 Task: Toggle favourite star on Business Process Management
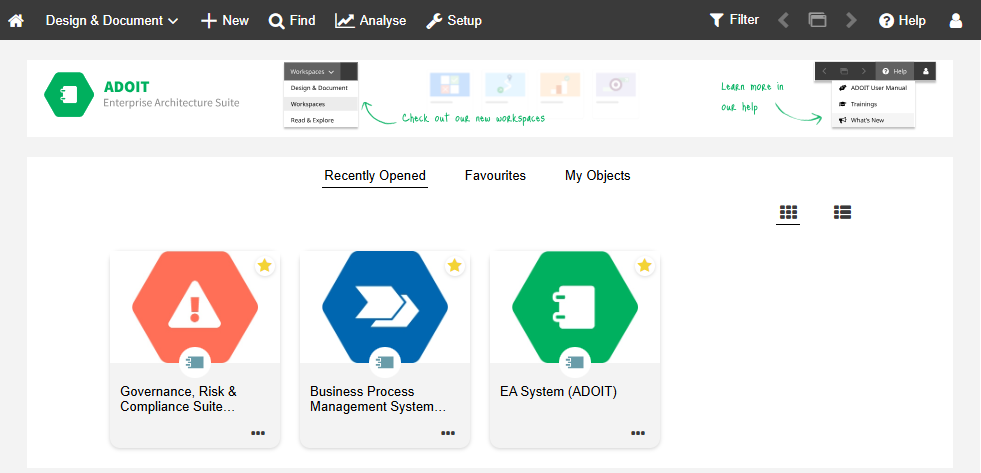454,266
